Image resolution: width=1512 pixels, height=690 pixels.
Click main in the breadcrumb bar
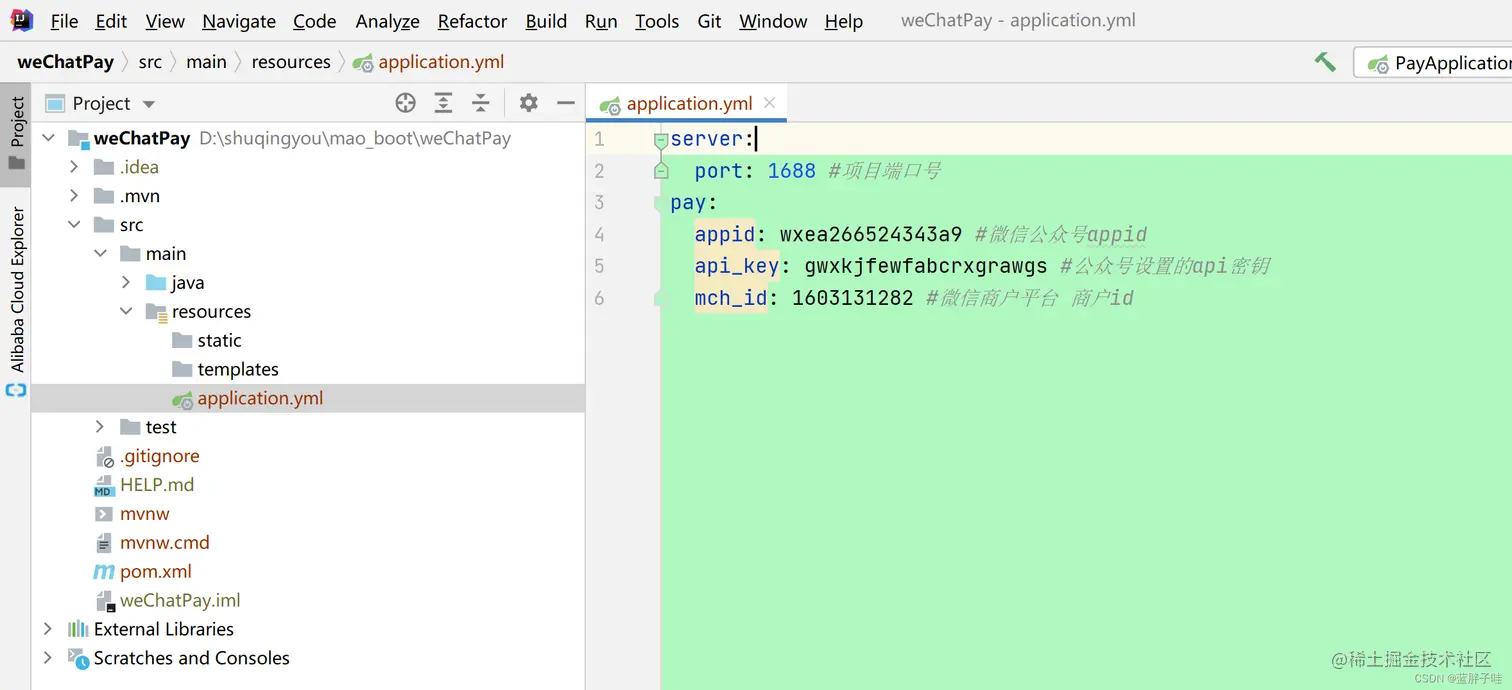(206, 62)
